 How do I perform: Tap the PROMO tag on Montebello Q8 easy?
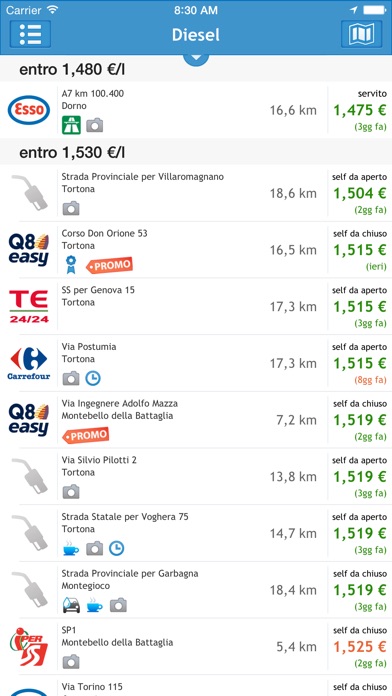[x=86, y=435]
